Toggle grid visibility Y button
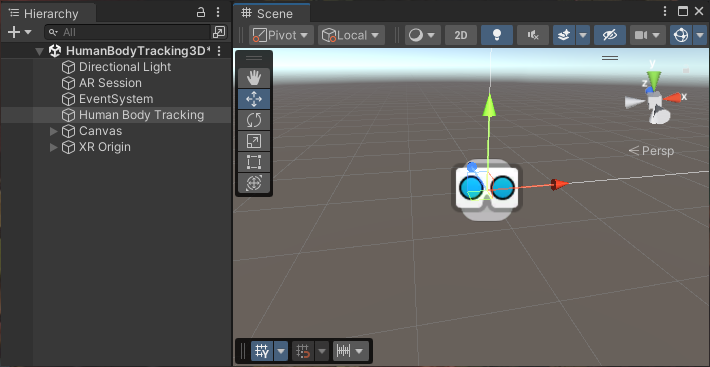 click(262, 351)
